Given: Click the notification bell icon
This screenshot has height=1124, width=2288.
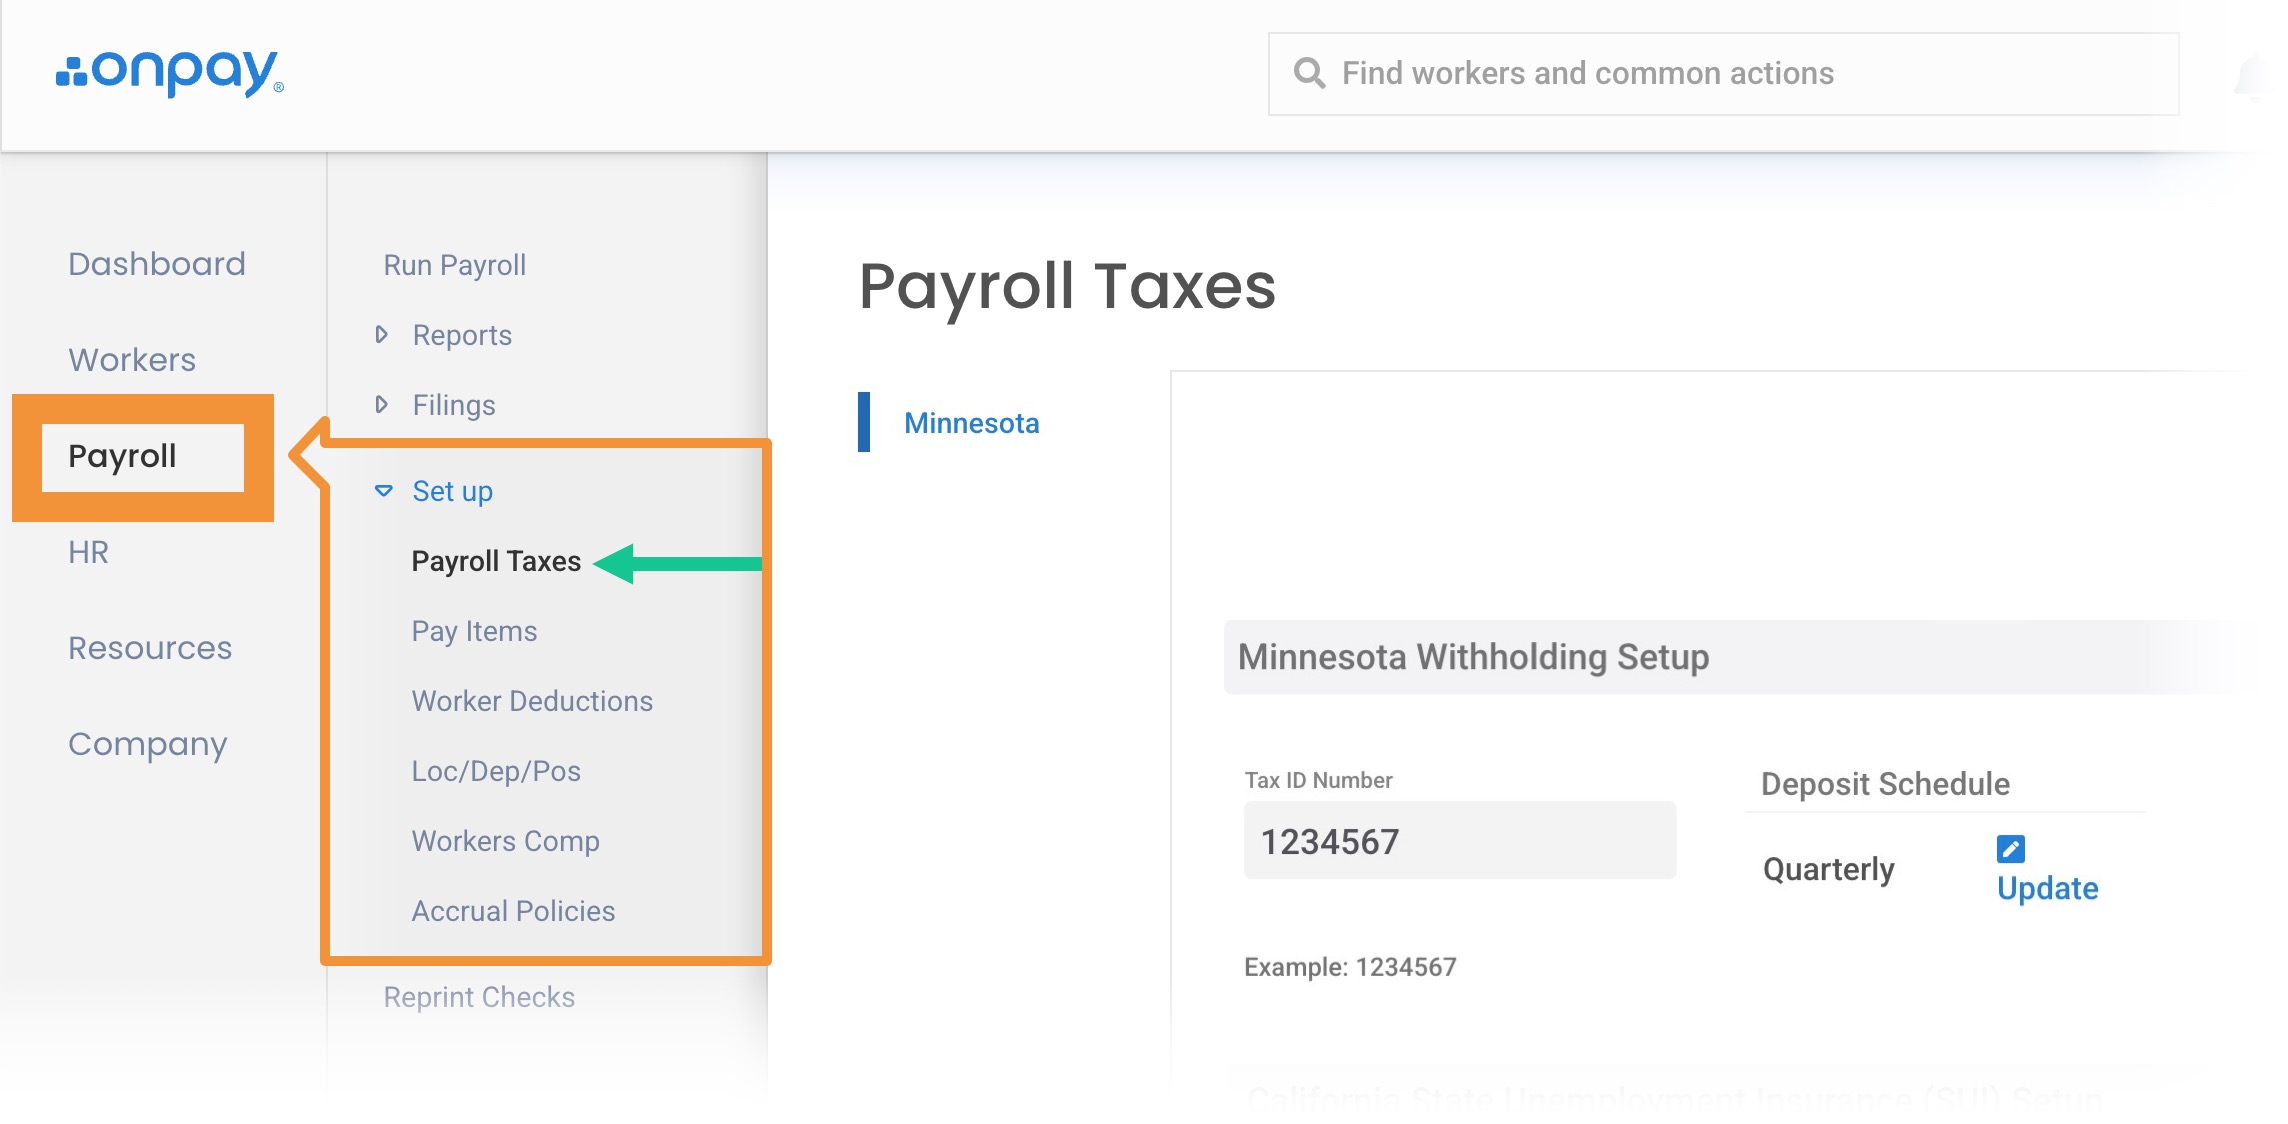Looking at the screenshot, I should pyautogui.click(x=2256, y=78).
